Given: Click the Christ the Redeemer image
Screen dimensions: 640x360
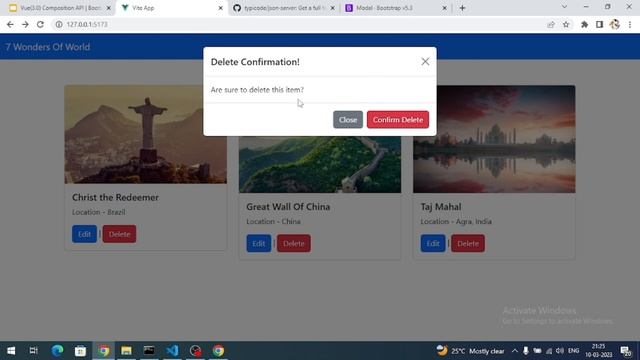Looking at the screenshot, I should 146,134.
